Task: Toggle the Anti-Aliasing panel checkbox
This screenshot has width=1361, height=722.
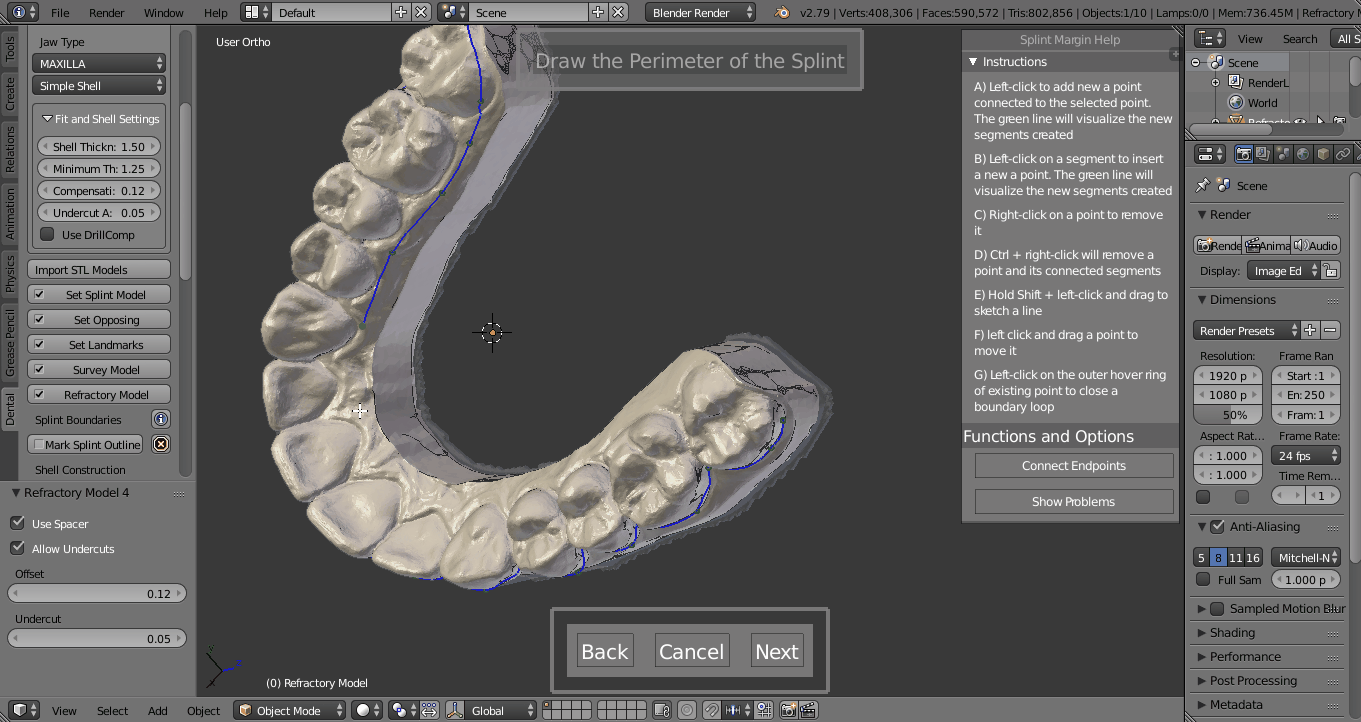Action: [1217, 526]
